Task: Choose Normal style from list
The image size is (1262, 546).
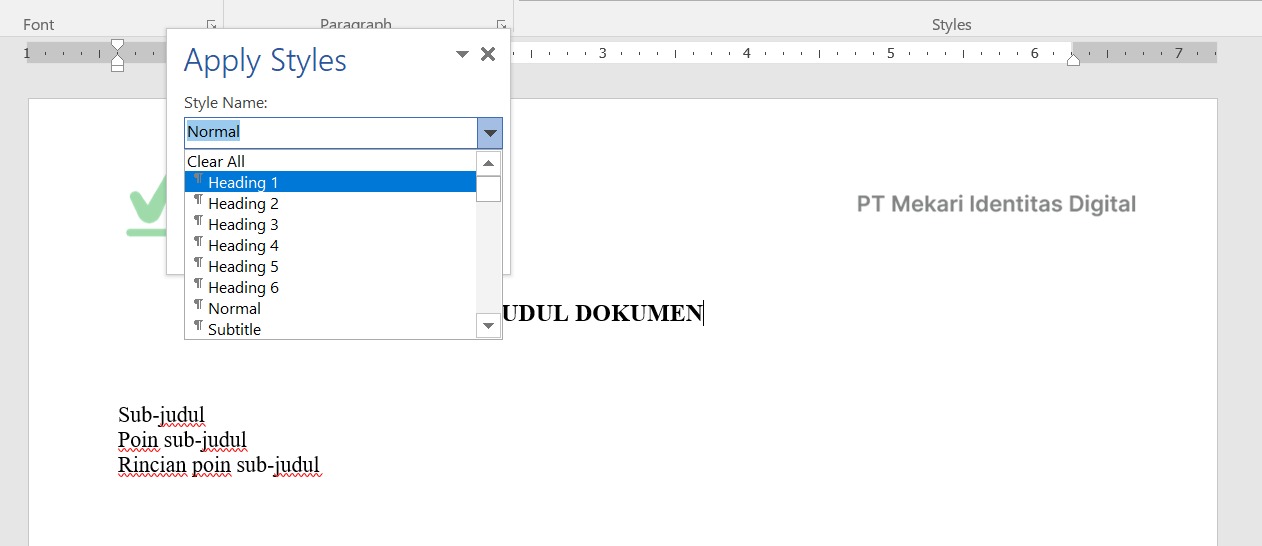Action: point(330,308)
